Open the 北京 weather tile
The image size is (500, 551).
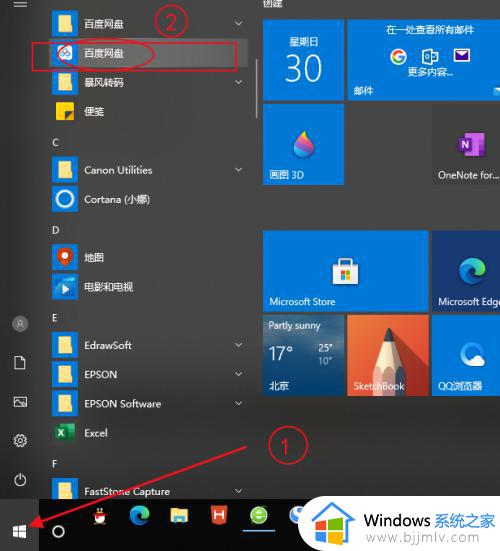[303, 355]
